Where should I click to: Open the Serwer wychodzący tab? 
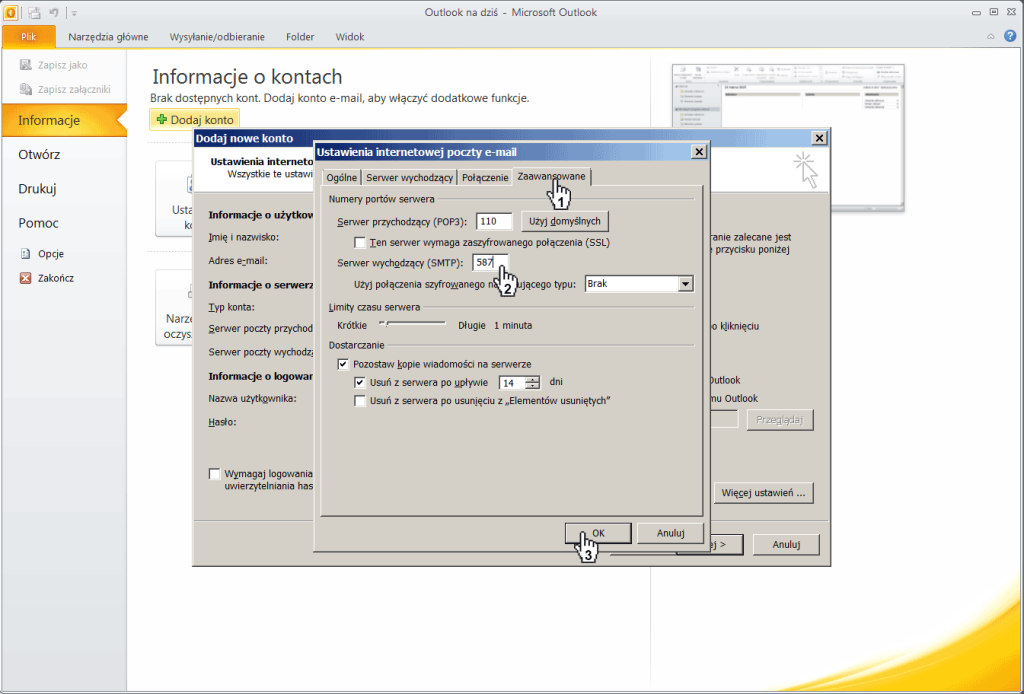[409, 178]
